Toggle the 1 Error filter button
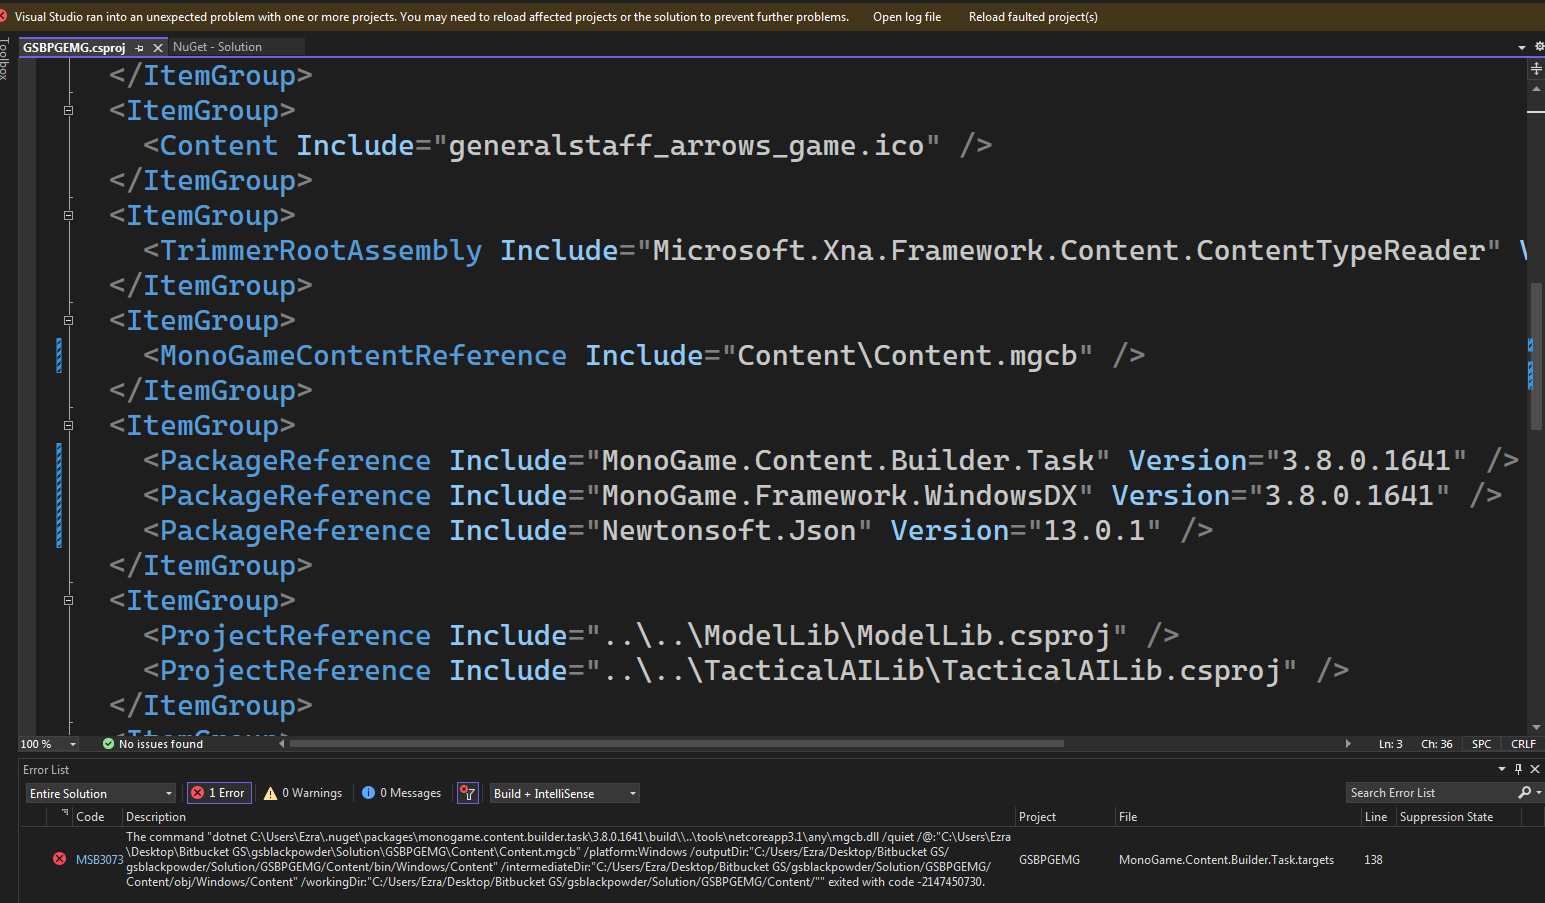 [x=219, y=793]
